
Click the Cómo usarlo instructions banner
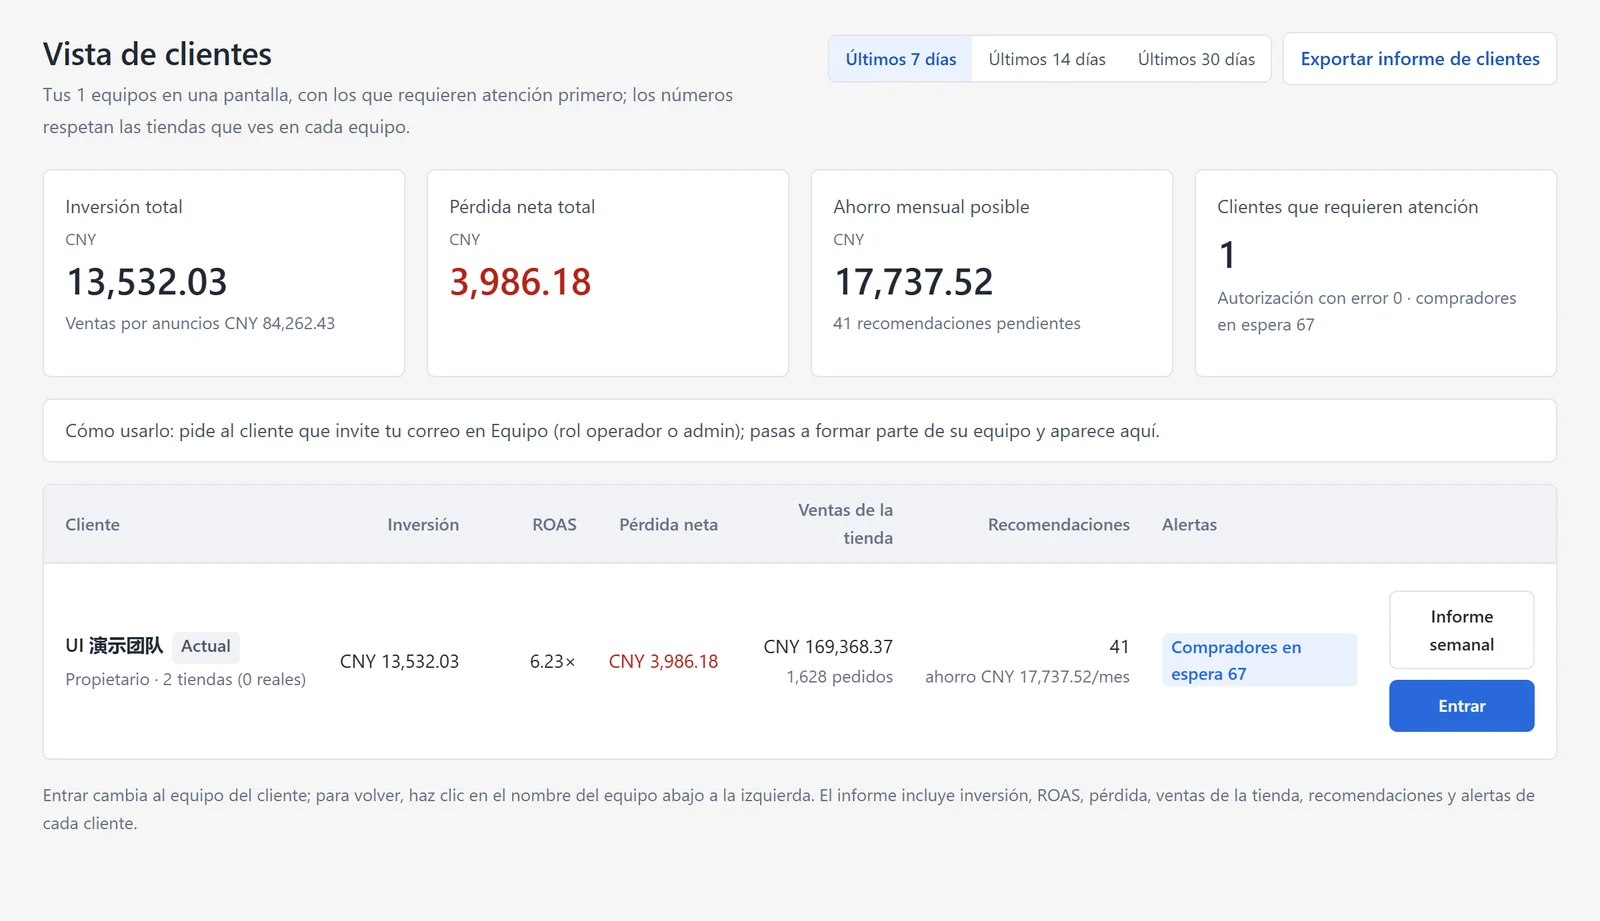click(x=800, y=431)
